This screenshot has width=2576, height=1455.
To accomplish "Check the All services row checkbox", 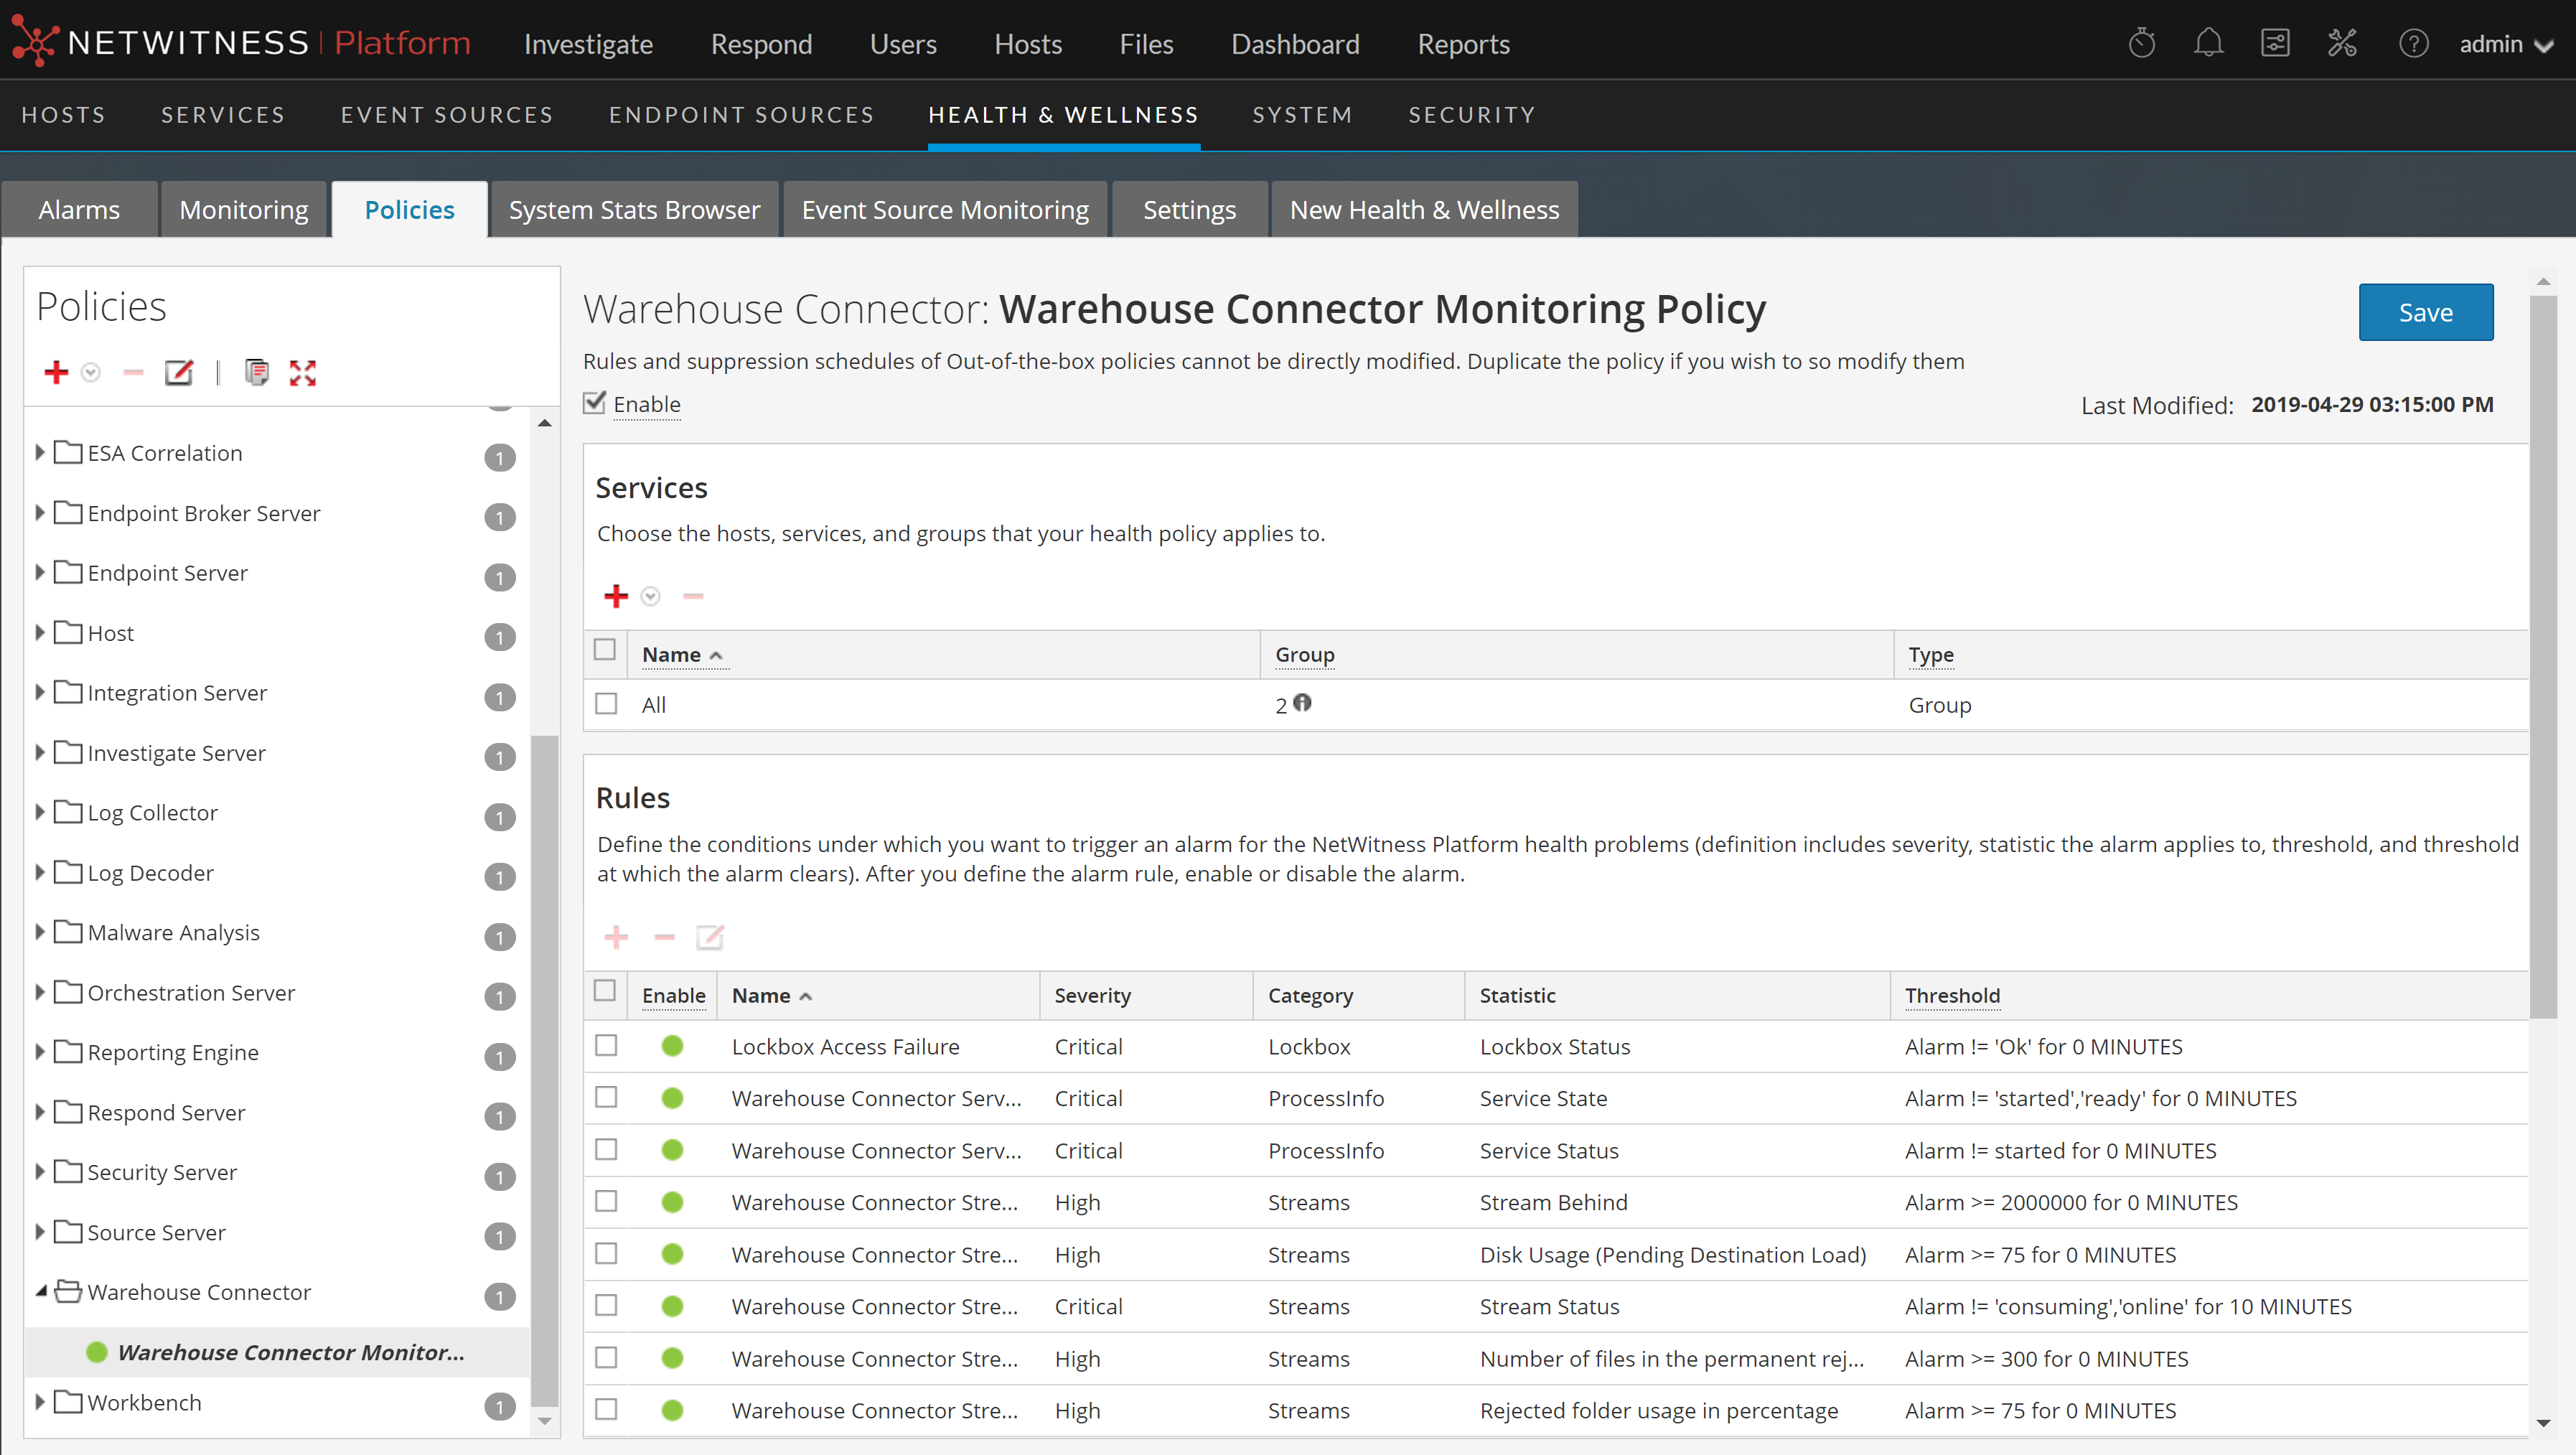I will (606, 703).
